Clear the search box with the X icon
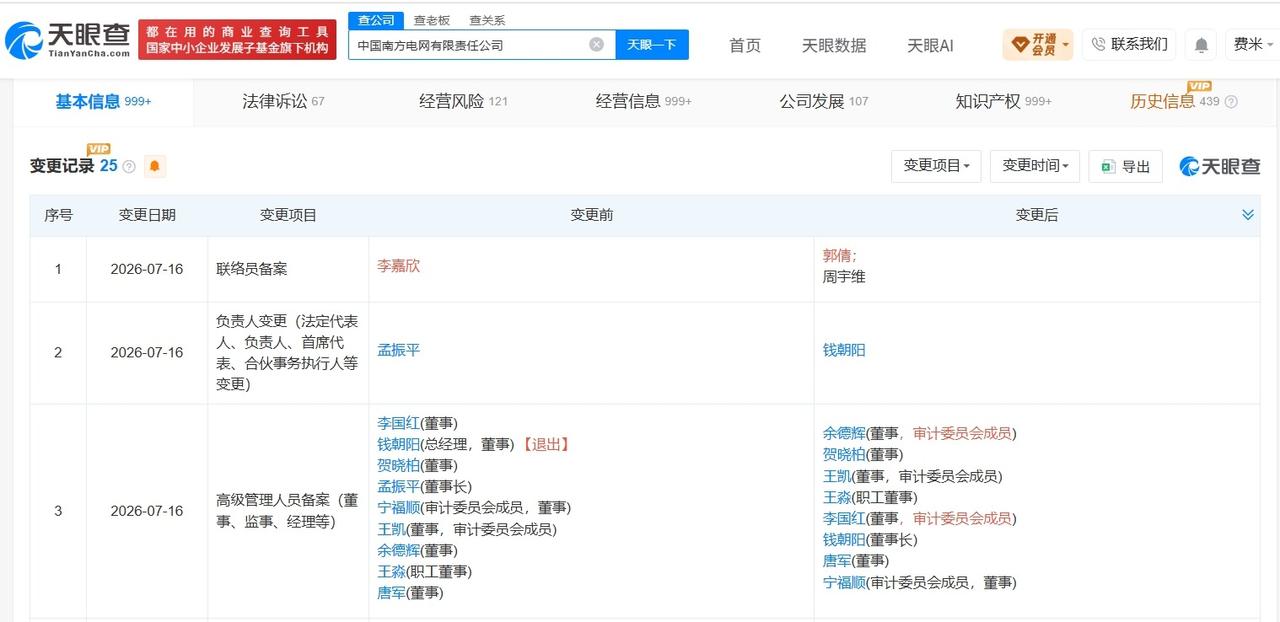 coord(596,44)
